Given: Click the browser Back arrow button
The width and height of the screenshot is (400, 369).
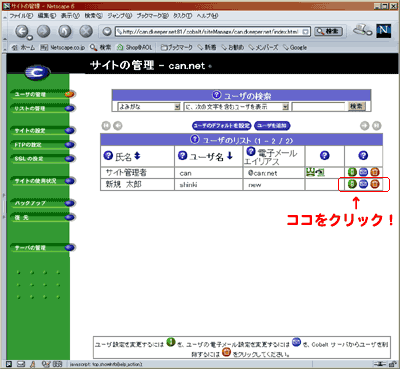Looking at the screenshot, I should click(x=22, y=31).
